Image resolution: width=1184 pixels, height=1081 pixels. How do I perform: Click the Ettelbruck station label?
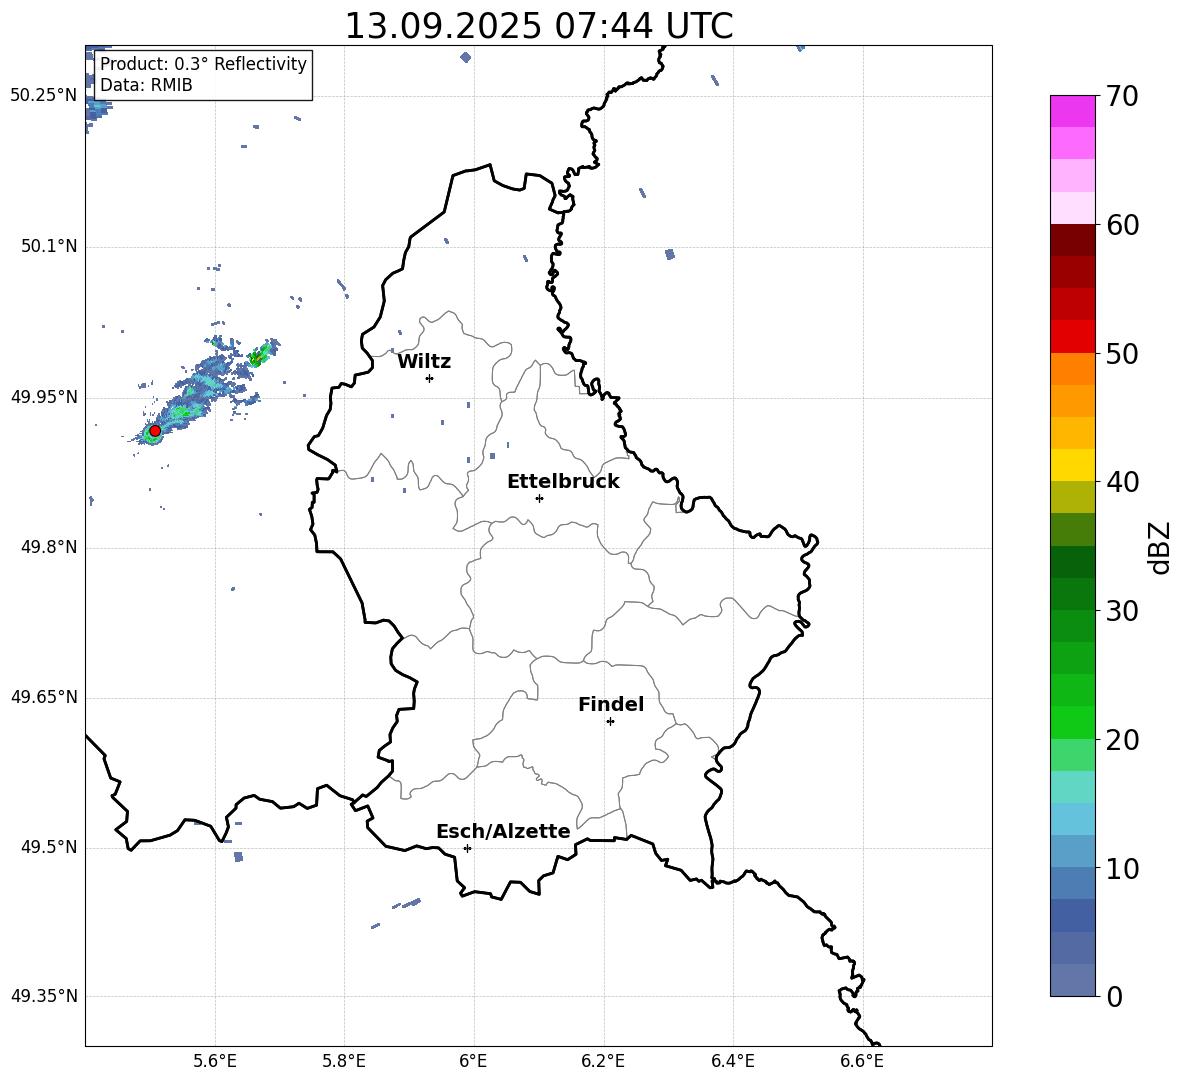point(563,482)
